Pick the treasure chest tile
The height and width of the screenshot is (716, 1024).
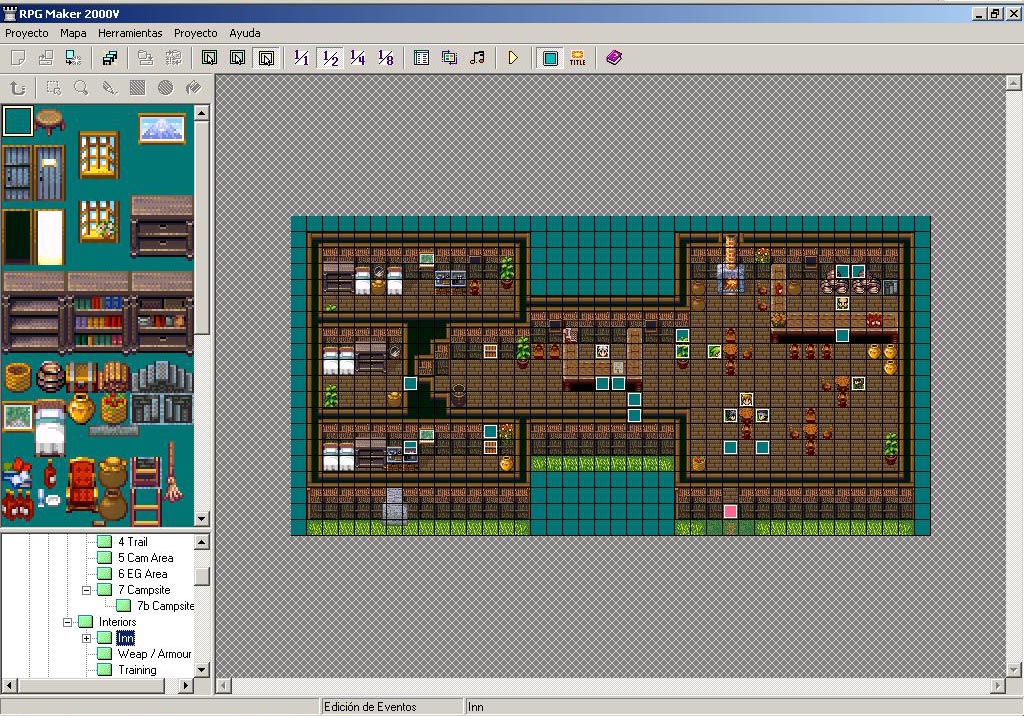coord(82,377)
